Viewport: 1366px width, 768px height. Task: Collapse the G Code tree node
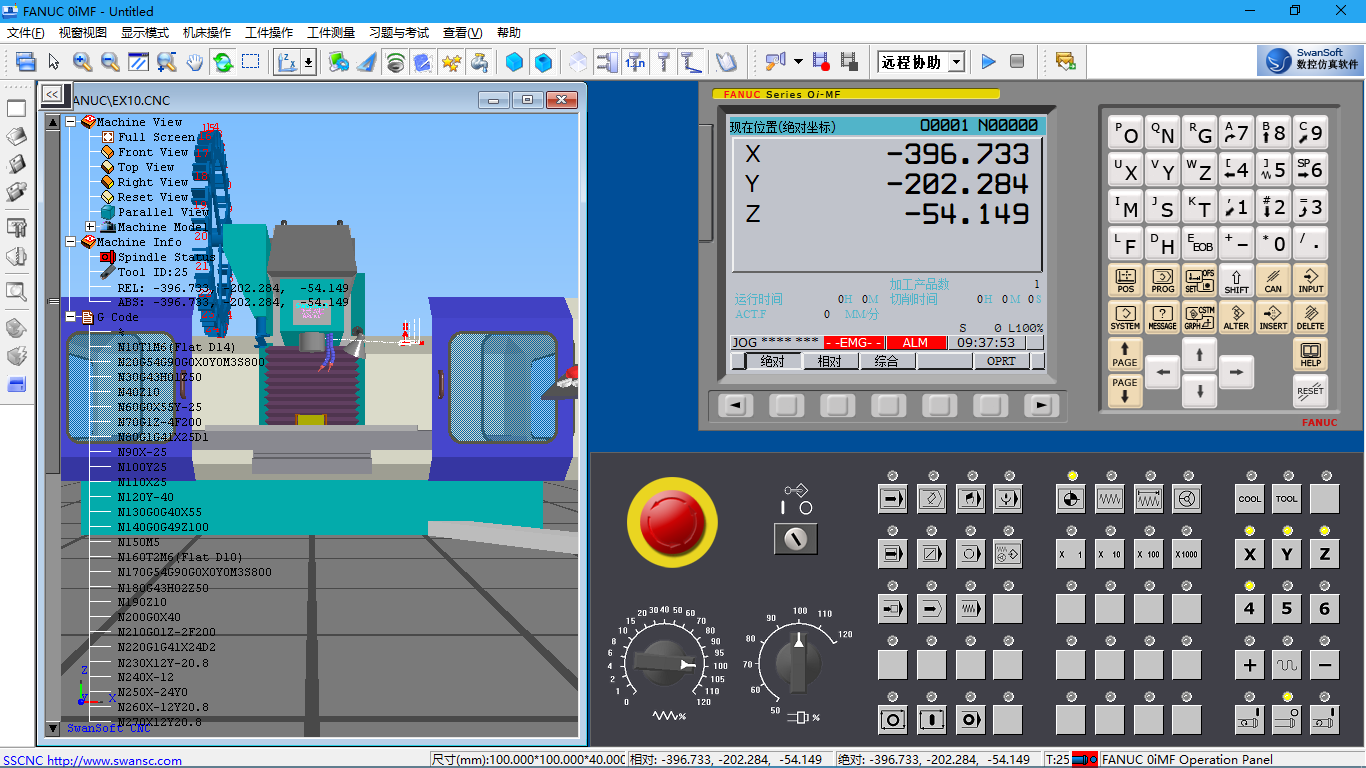click(x=71, y=317)
